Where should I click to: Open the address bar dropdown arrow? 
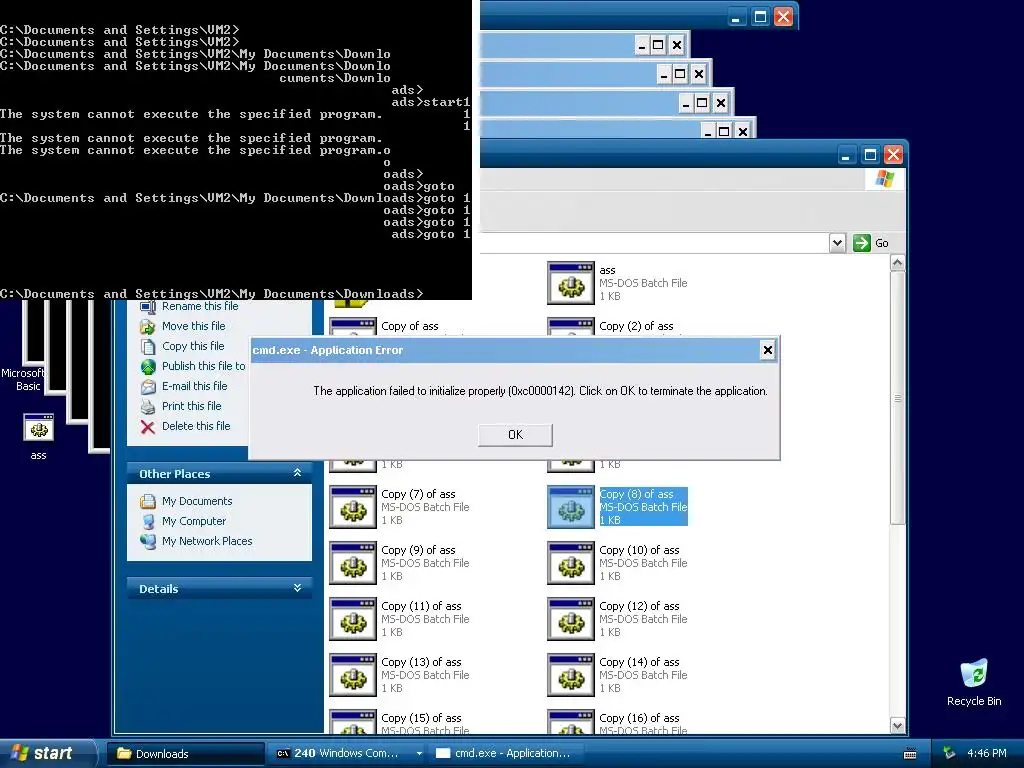(x=837, y=243)
